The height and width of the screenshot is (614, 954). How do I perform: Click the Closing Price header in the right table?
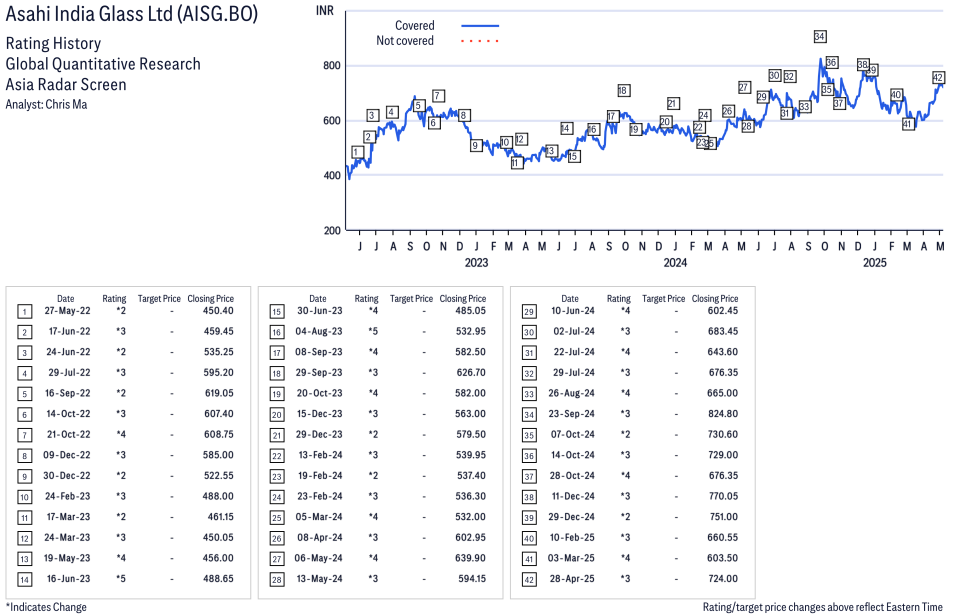715,299
